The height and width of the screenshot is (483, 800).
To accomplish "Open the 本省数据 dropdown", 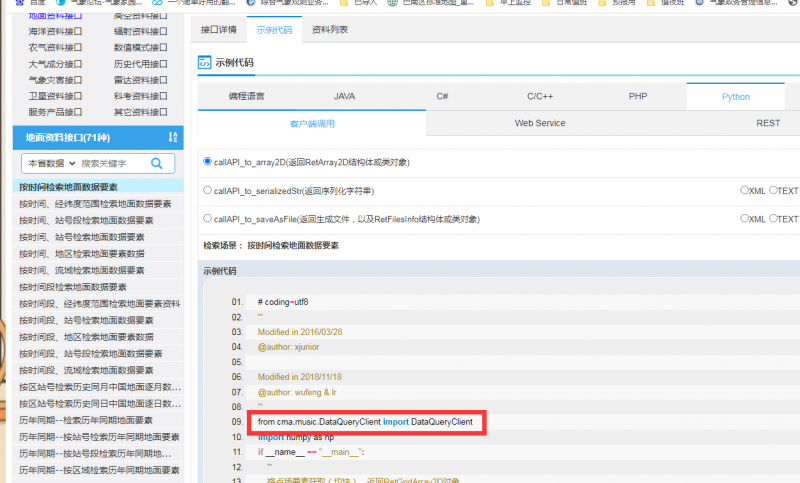I will pyautogui.click(x=50, y=163).
